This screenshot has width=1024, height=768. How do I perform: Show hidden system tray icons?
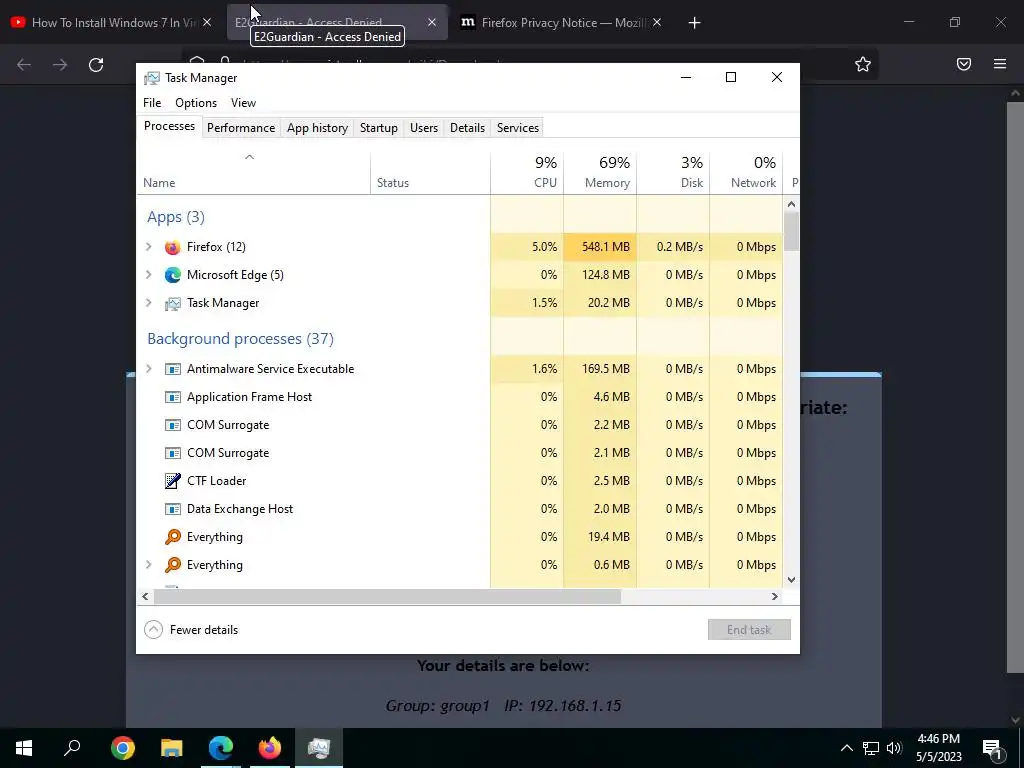tap(846, 748)
